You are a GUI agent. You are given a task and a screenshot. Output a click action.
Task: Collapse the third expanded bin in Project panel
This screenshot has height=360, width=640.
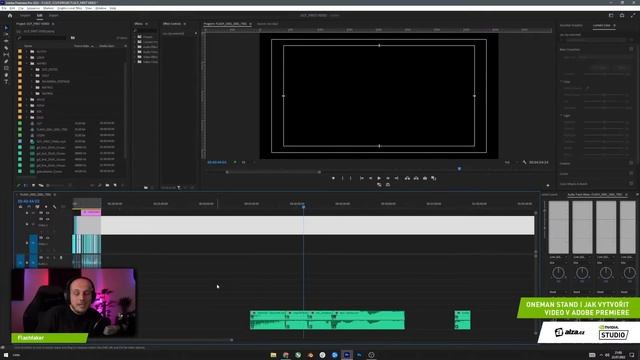point(27,64)
